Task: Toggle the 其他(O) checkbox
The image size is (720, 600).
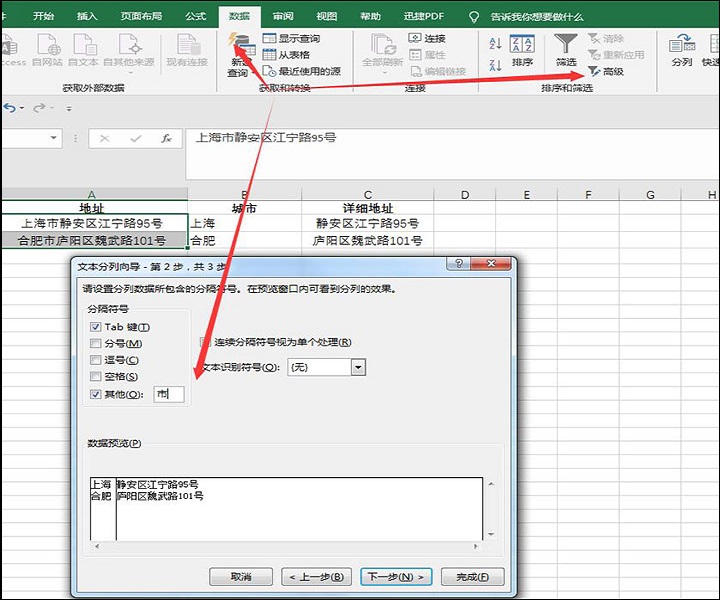Action: (x=96, y=394)
